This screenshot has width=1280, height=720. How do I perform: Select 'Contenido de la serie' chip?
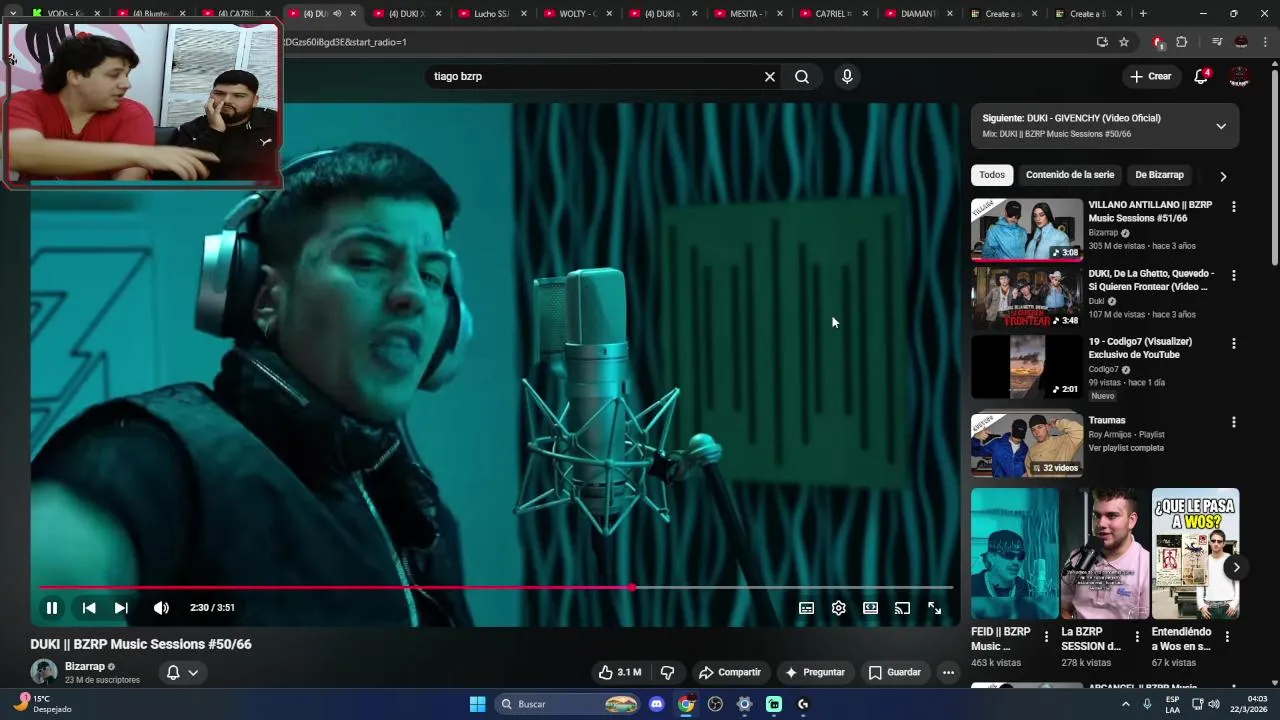click(x=1070, y=175)
